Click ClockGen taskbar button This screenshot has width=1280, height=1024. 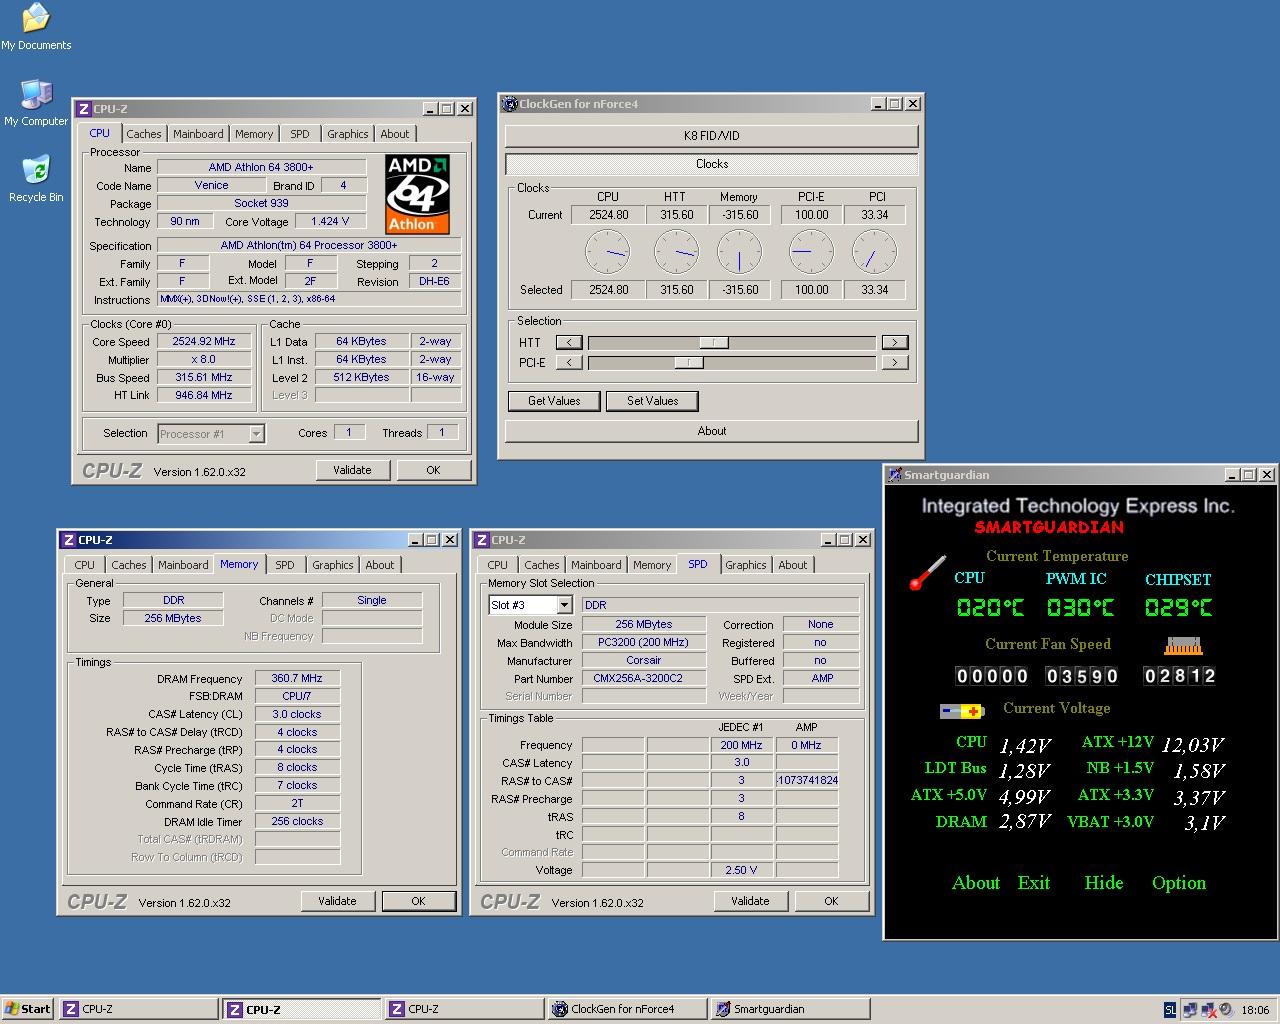pos(627,1009)
